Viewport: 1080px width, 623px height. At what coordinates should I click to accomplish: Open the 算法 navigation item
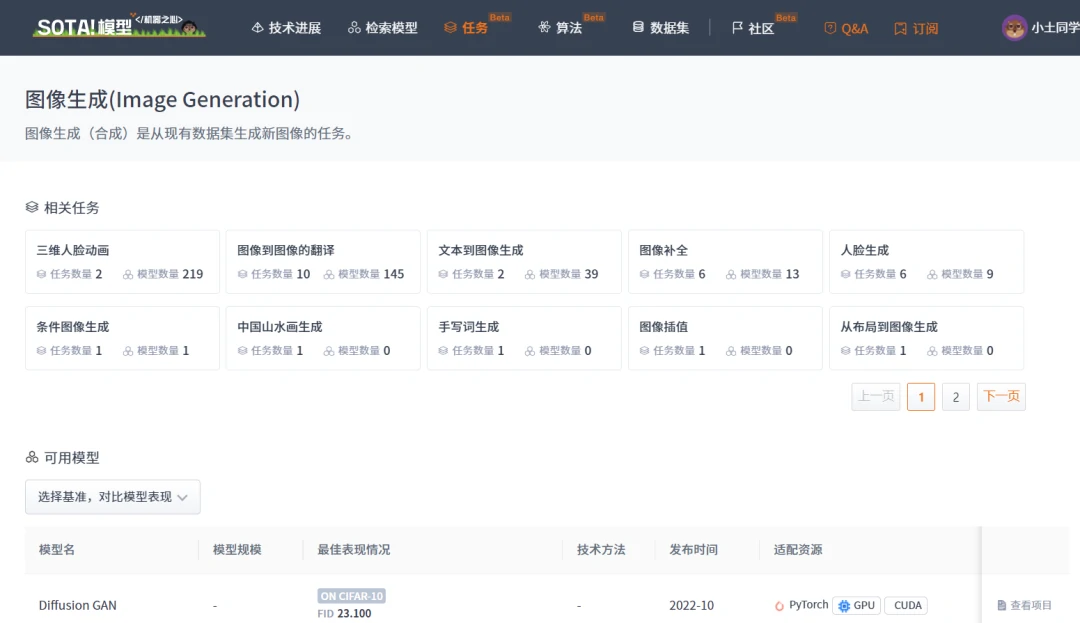click(560, 28)
